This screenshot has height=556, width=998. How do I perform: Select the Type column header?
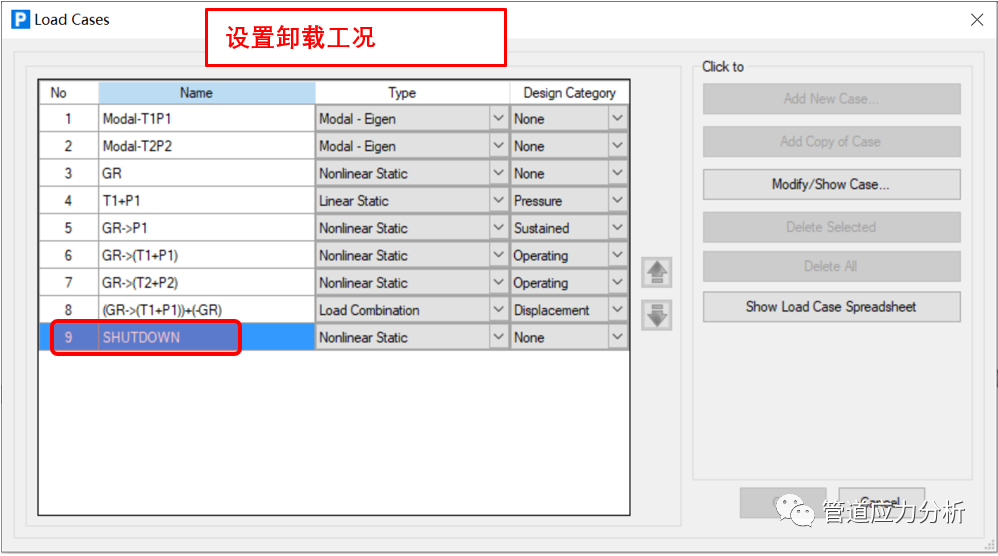click(x=412, y=93)
